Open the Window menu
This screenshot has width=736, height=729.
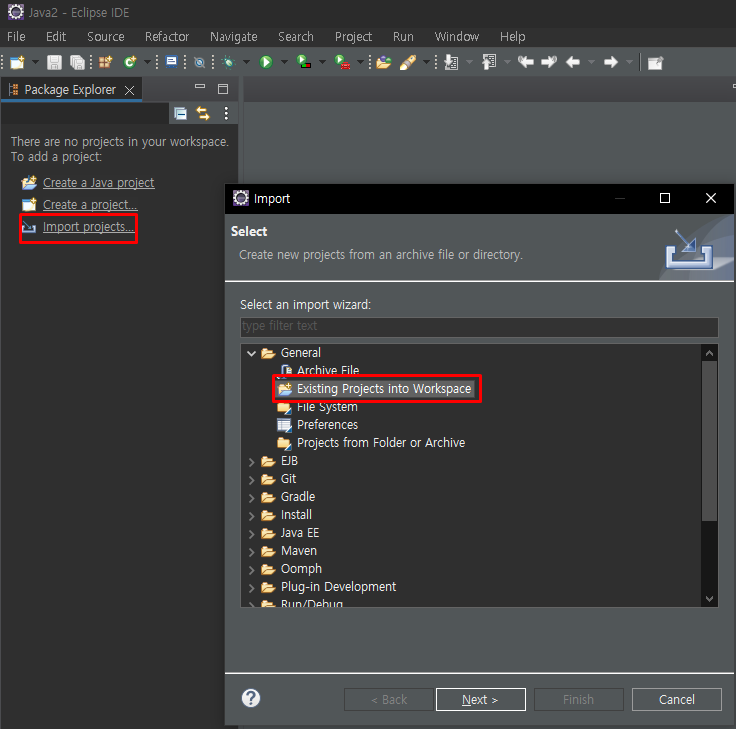click(x=457, y=37)
